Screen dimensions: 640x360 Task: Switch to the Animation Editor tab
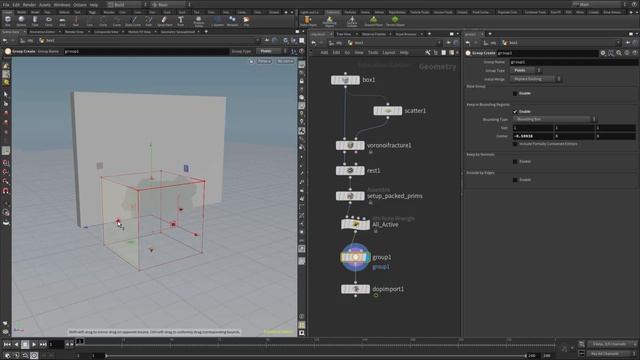click(42, 32)
